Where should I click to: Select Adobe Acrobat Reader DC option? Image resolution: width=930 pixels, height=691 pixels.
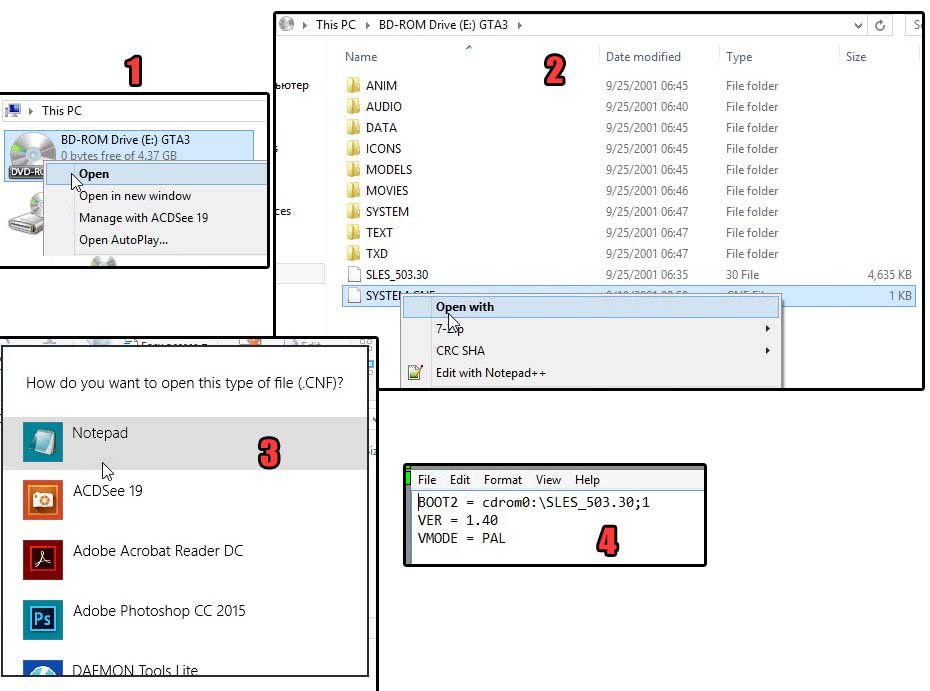tap(185, 559)
